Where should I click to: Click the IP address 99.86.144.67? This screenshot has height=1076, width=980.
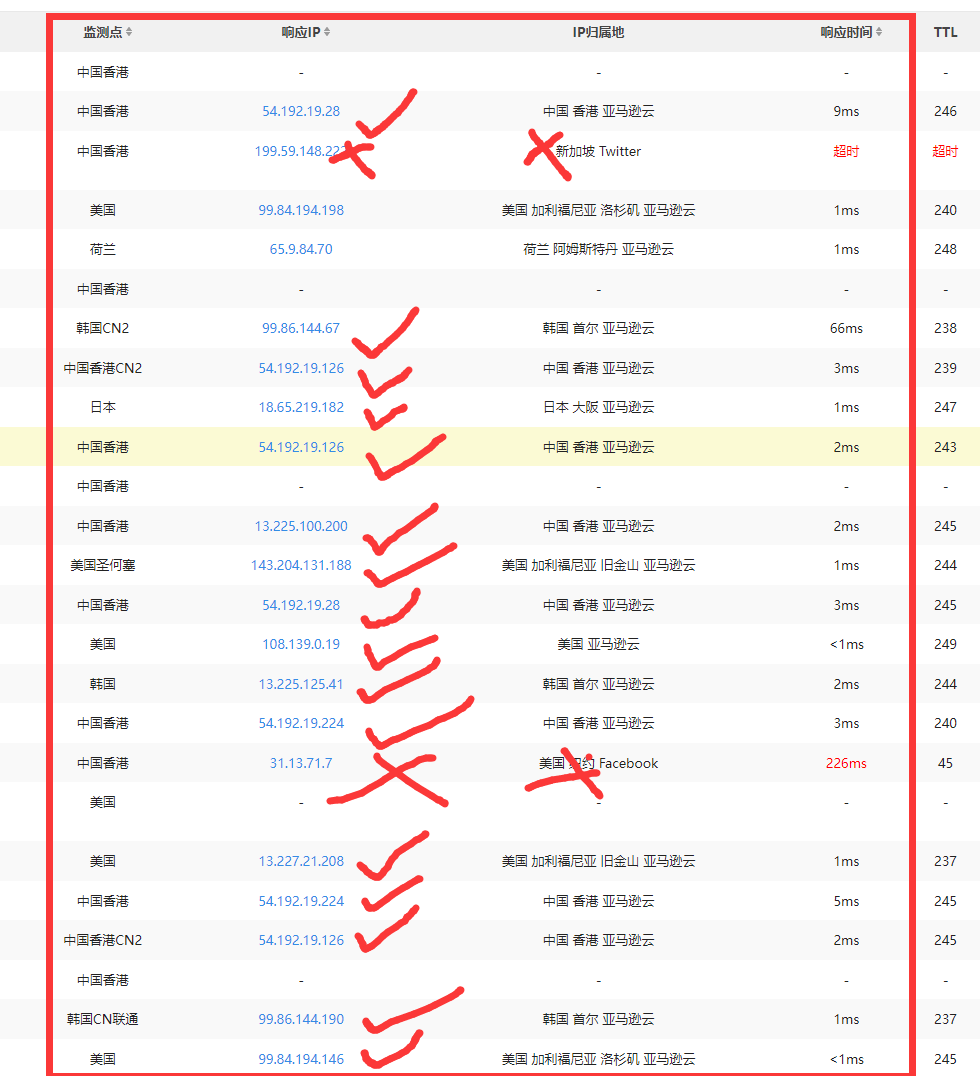point(301,328)
